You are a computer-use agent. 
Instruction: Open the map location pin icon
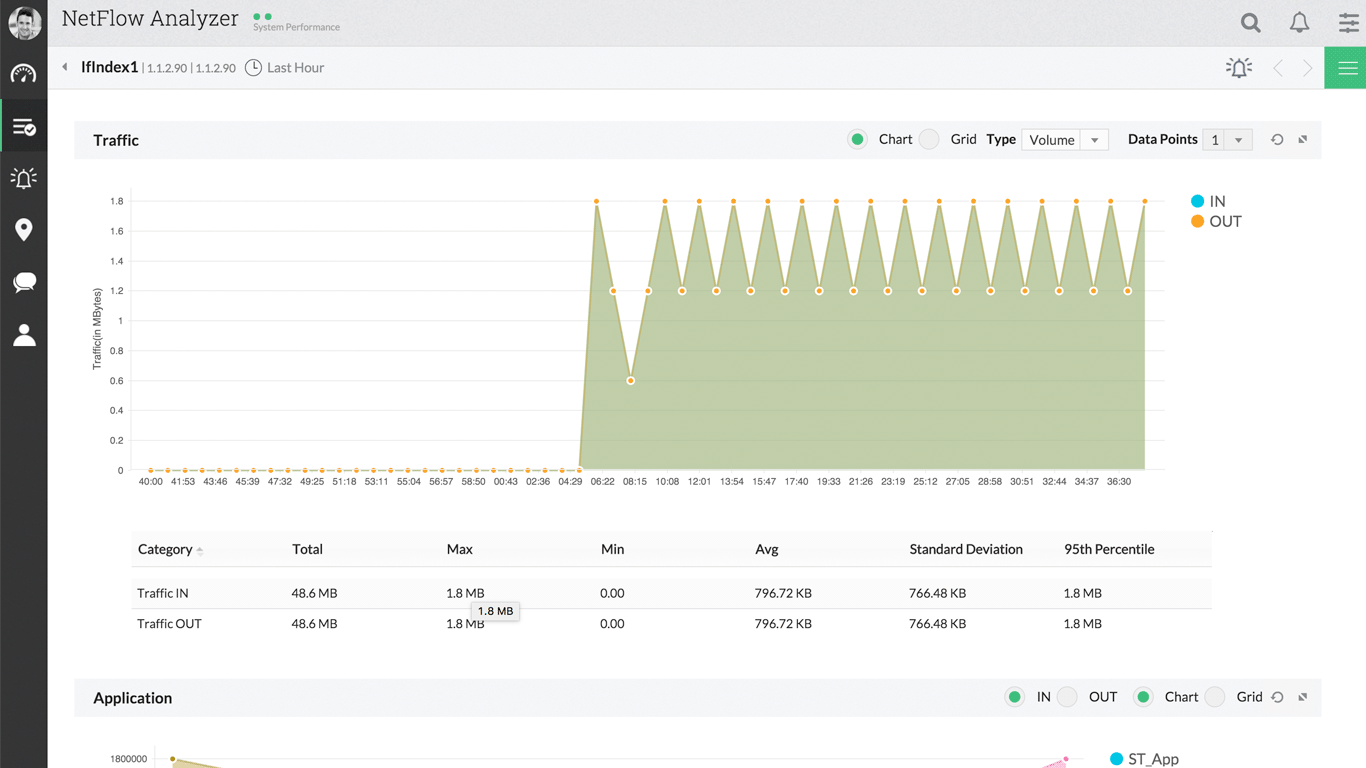point(24,230)
